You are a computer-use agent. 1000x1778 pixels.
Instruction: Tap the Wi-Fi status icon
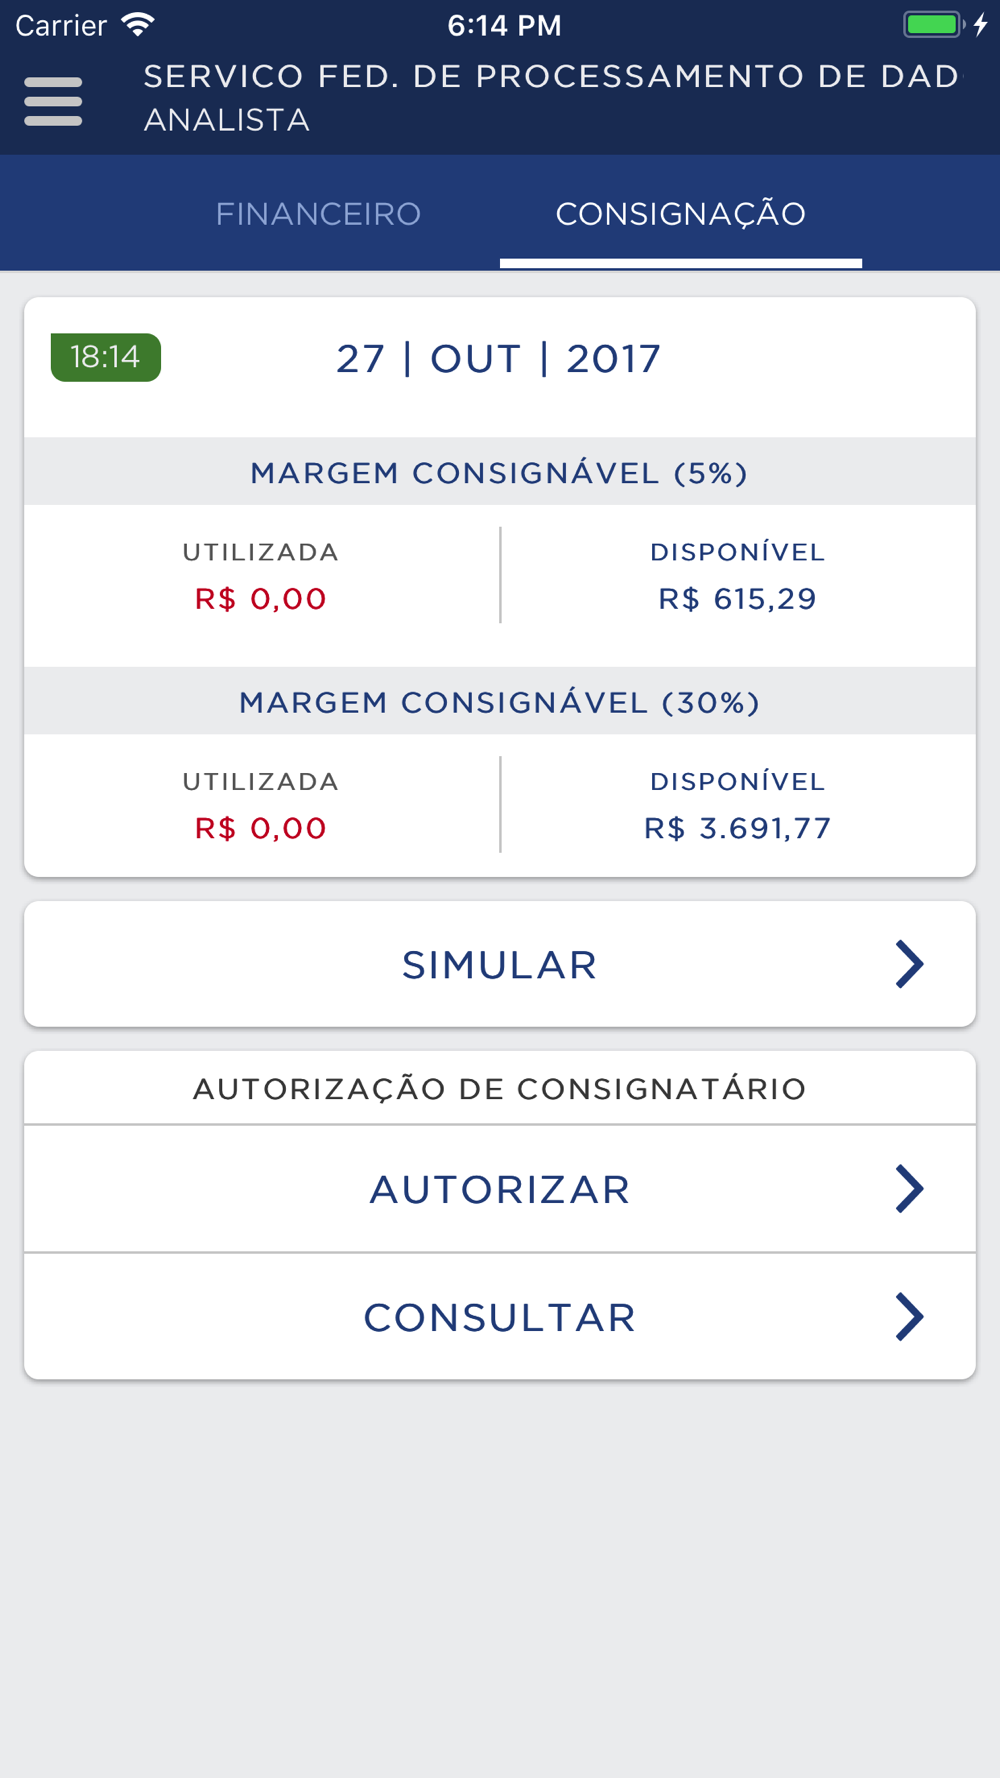click(x=137, y=25)
